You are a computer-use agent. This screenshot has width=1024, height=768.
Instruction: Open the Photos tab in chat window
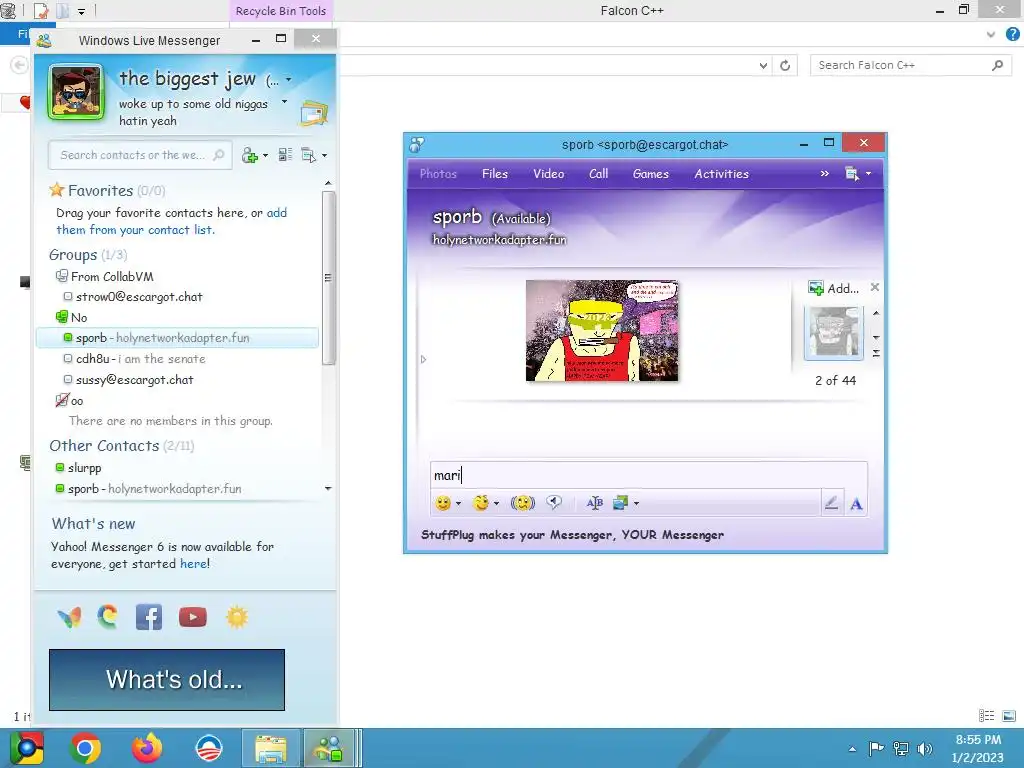438,174
